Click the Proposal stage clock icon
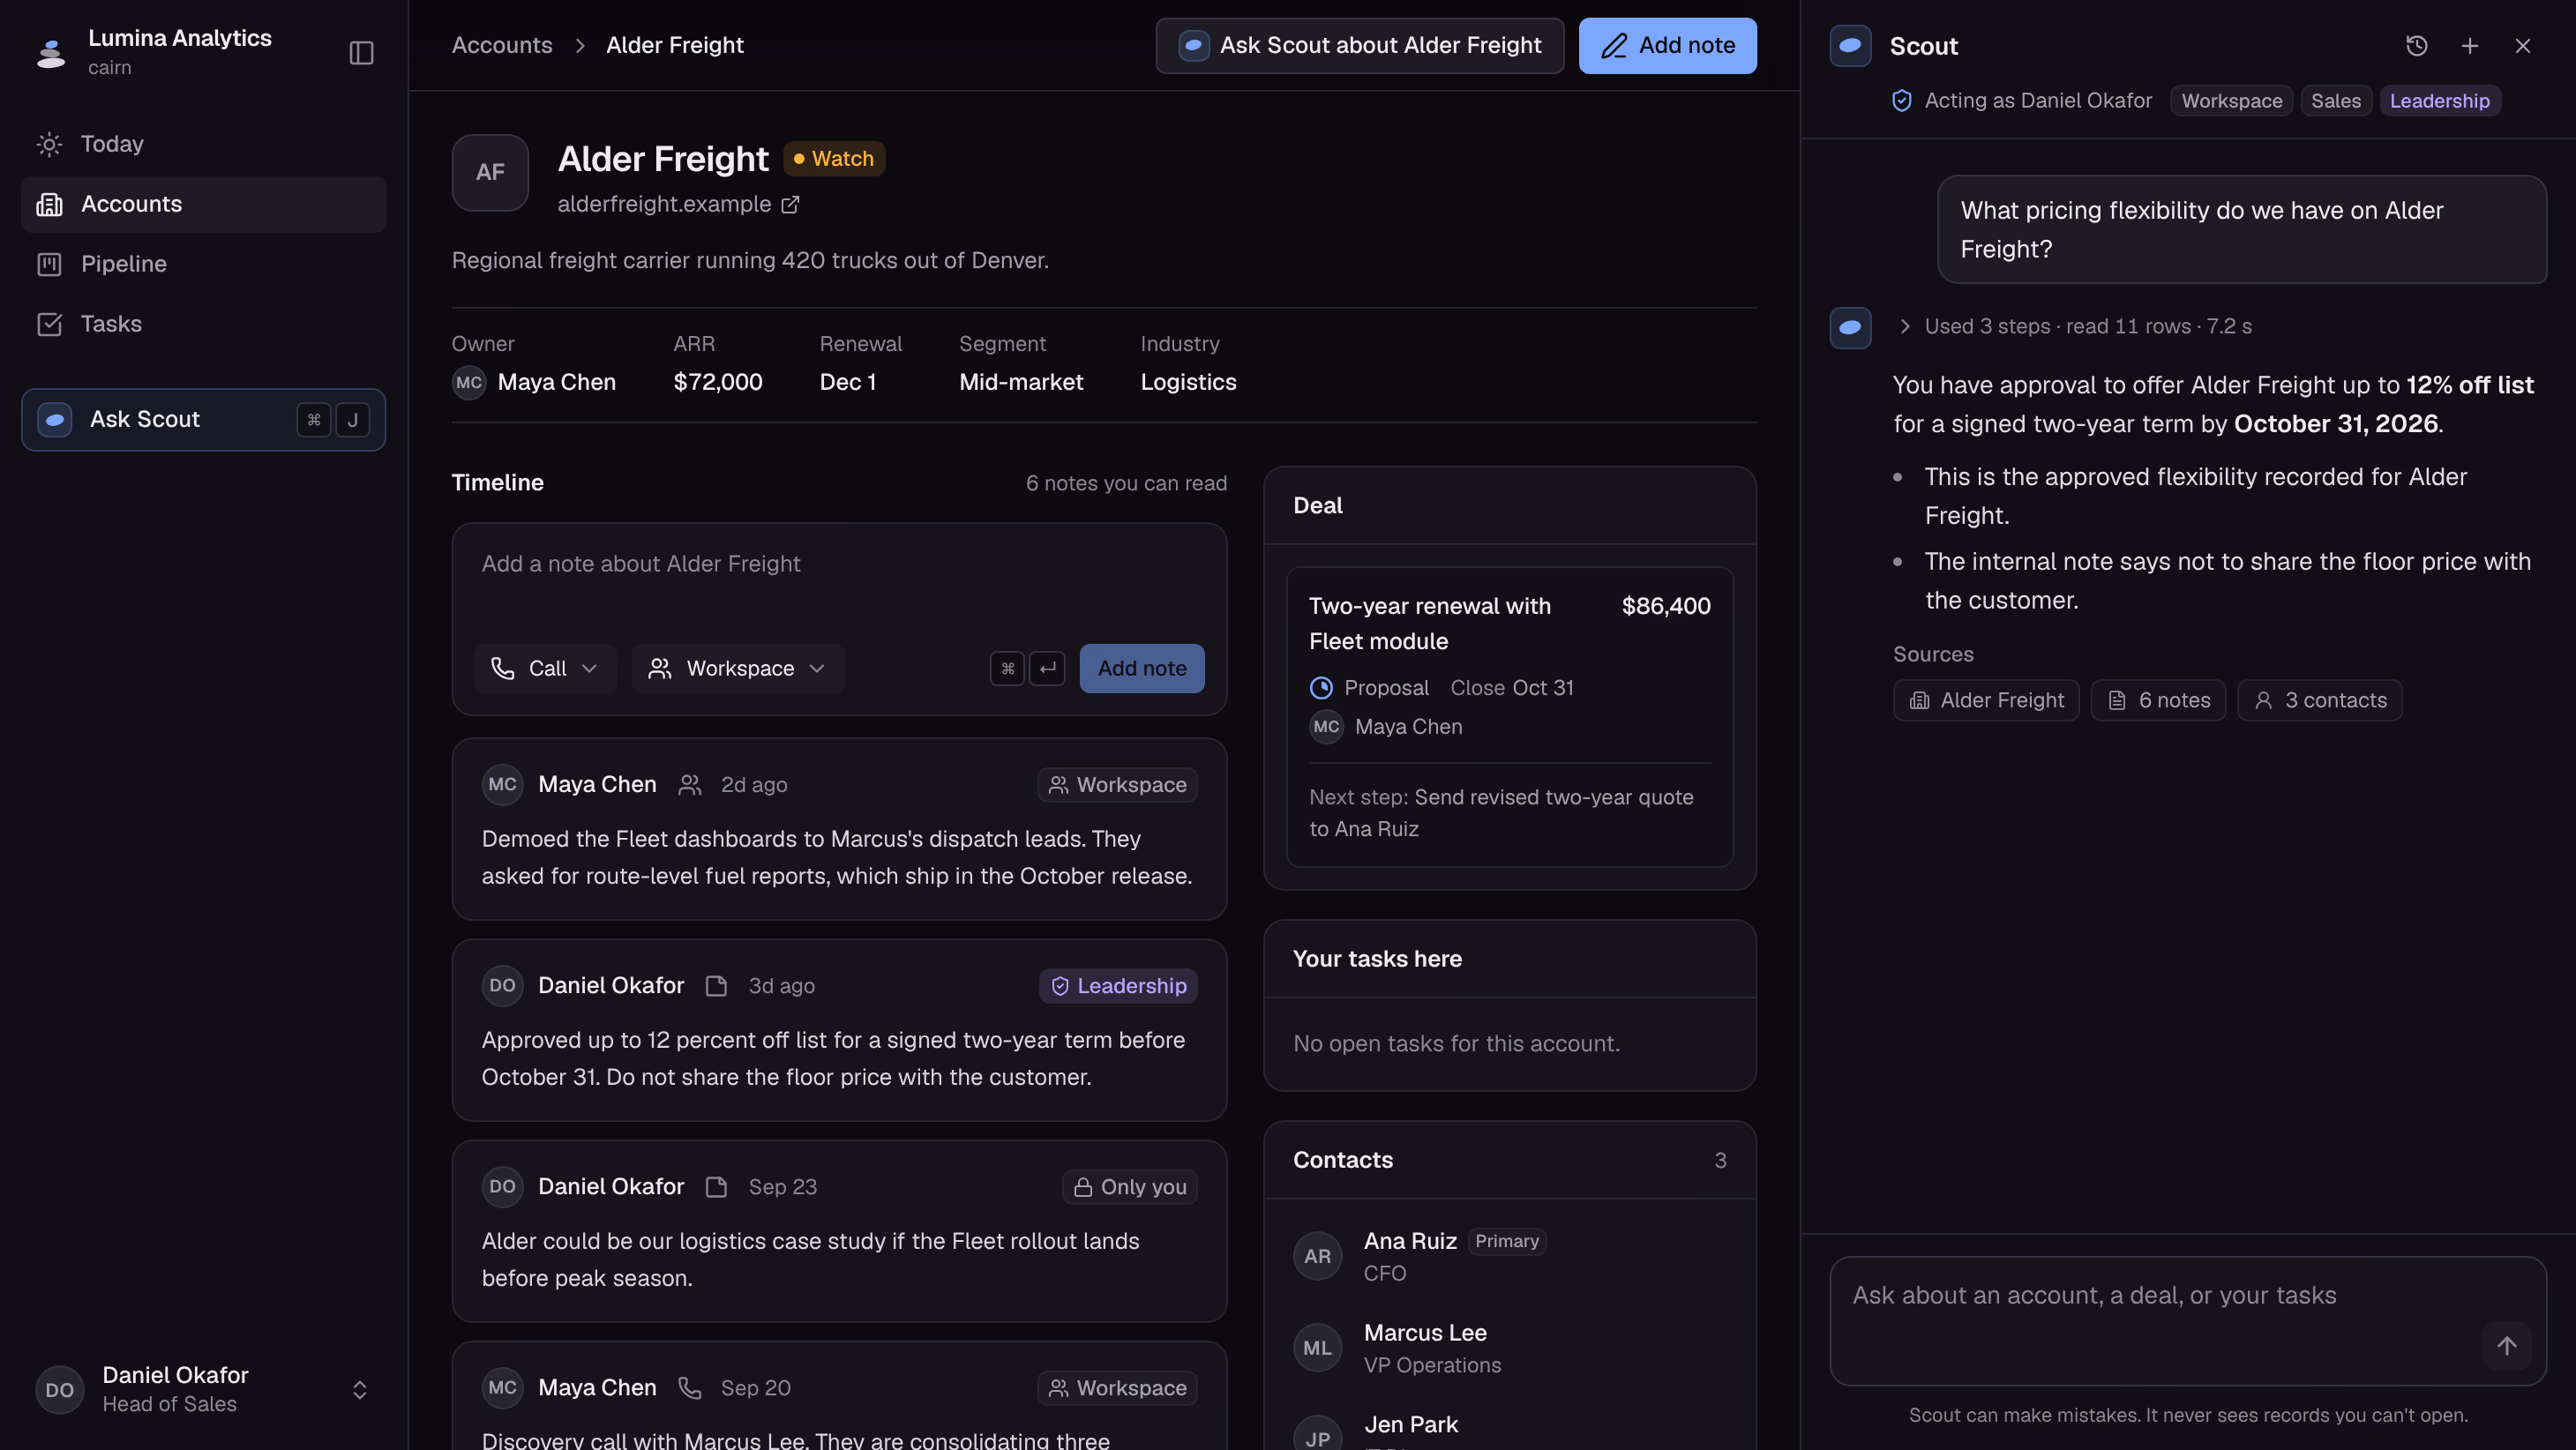2576x1450 pixels. click(x=1321, y=688)
